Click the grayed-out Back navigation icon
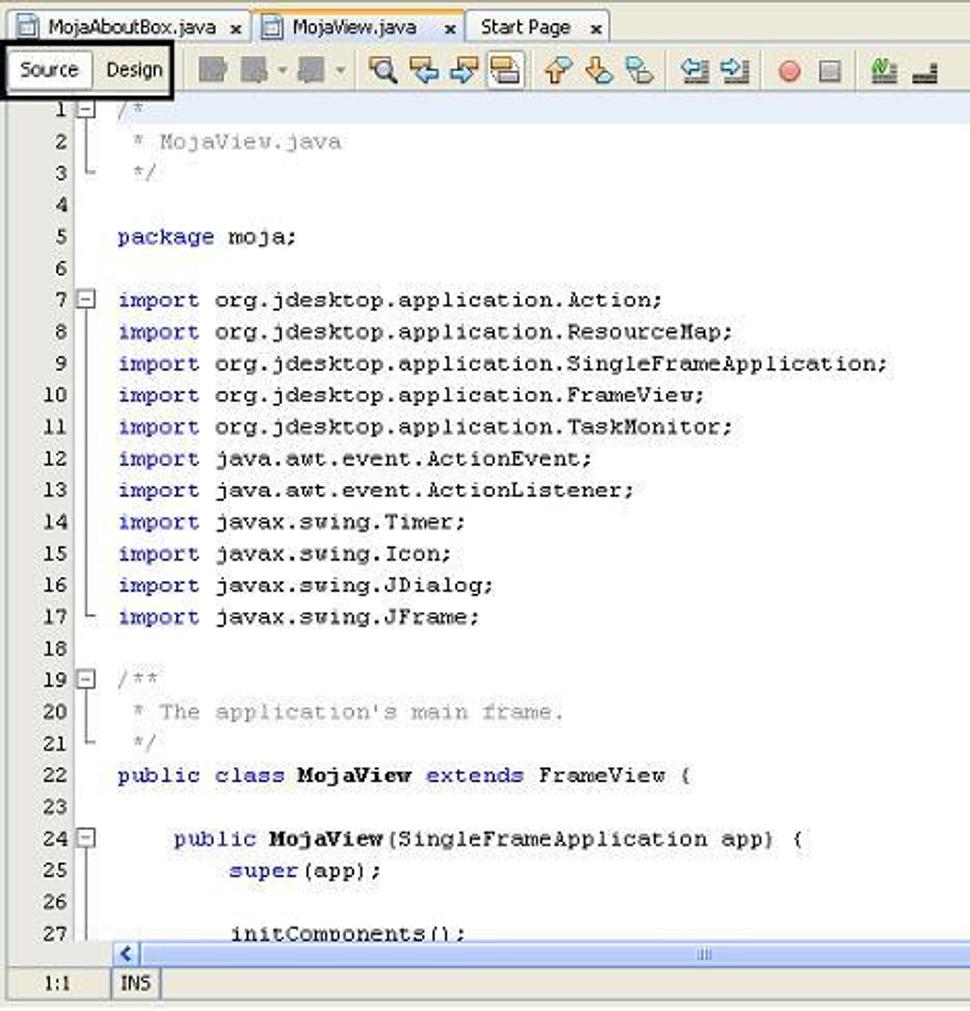 click(254, 70)
